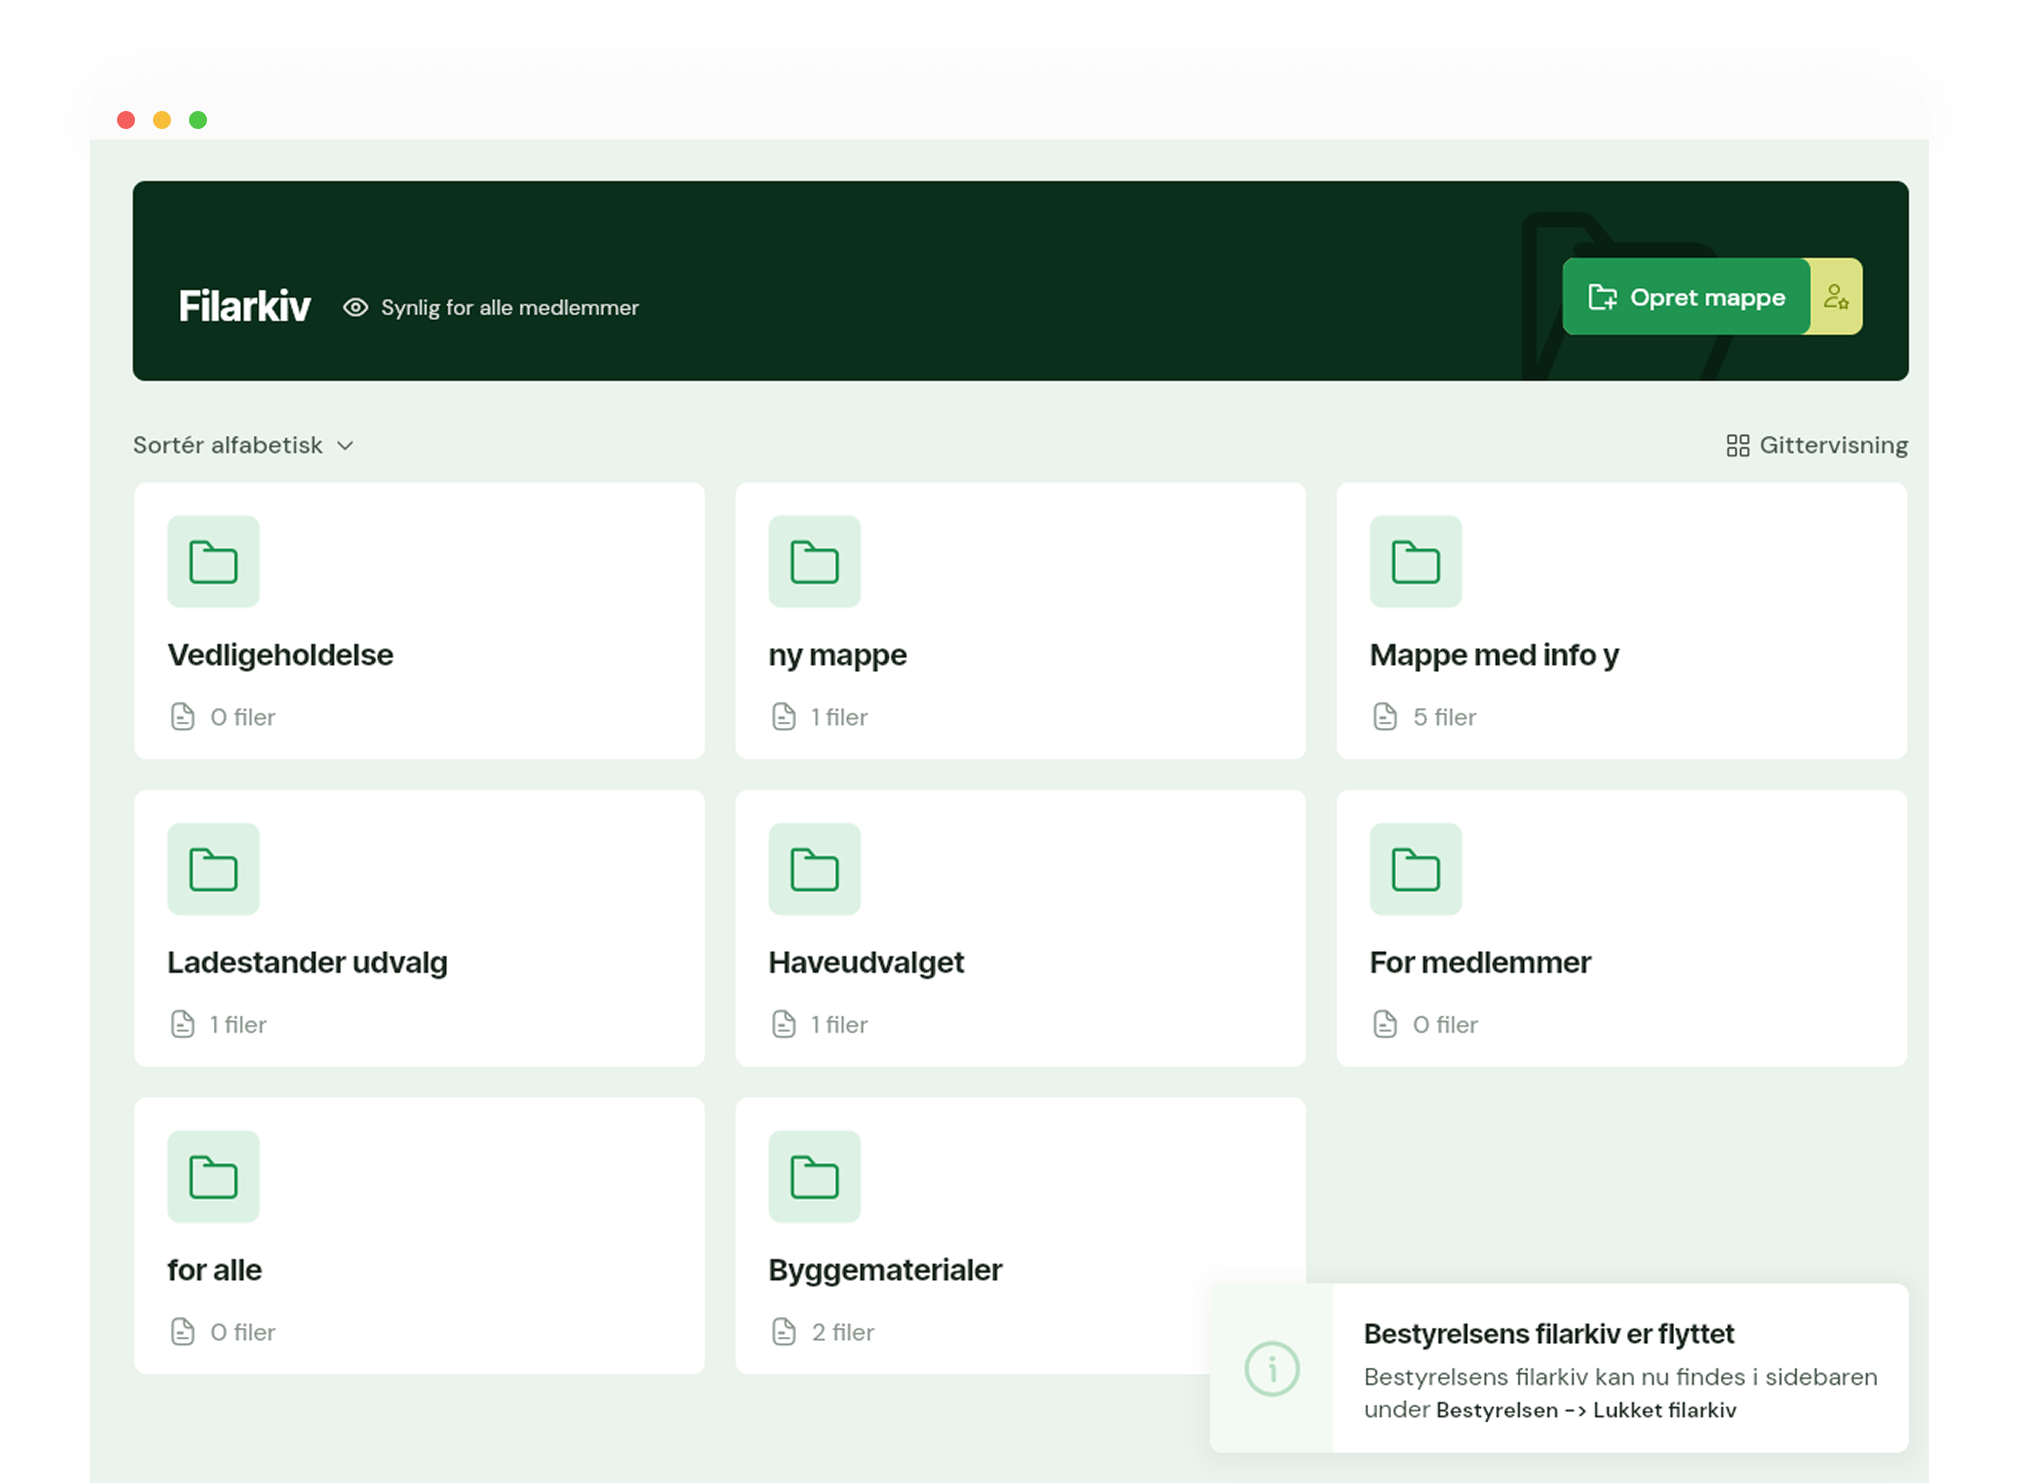Click the file icon in Vedligeholdelse card
The image size is (2019, 1484).
click(x=182, y=717)
